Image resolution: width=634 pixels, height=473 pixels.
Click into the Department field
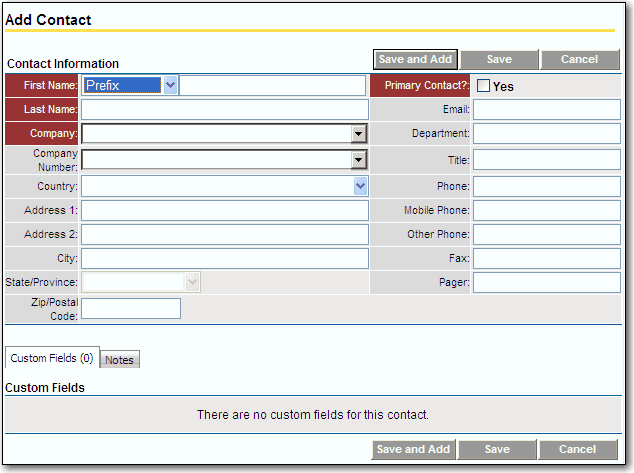(x=547, y=134)
